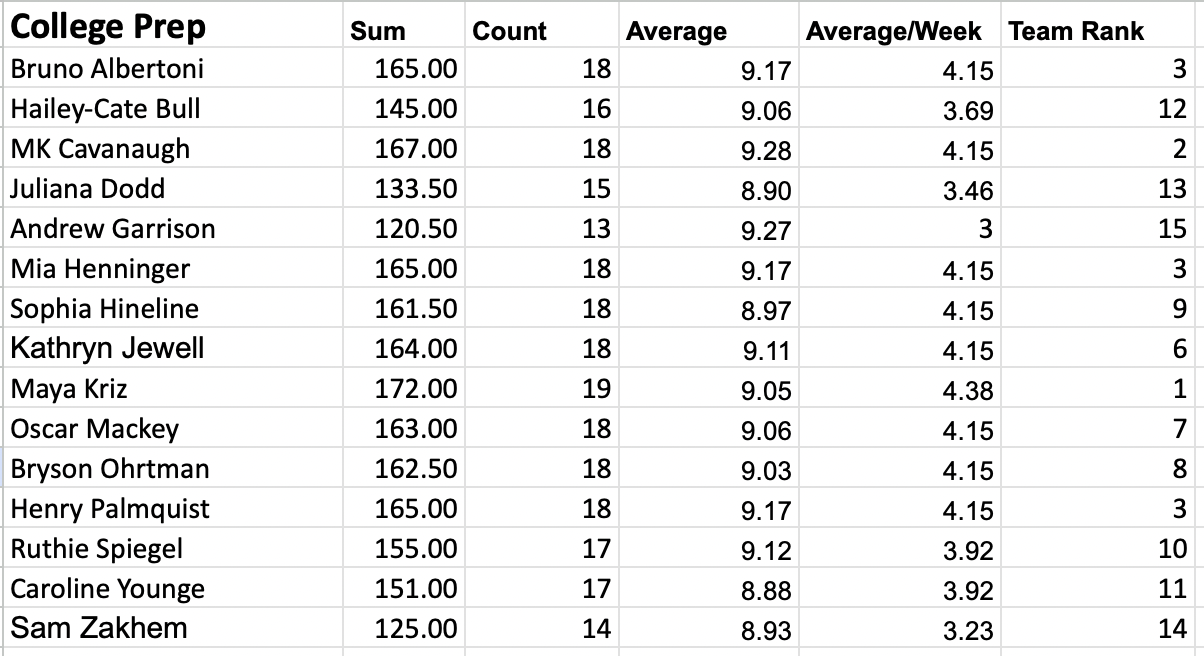
Task: Click MK Cavanaugh's team rank of 2
Action: pos(1100,149)
